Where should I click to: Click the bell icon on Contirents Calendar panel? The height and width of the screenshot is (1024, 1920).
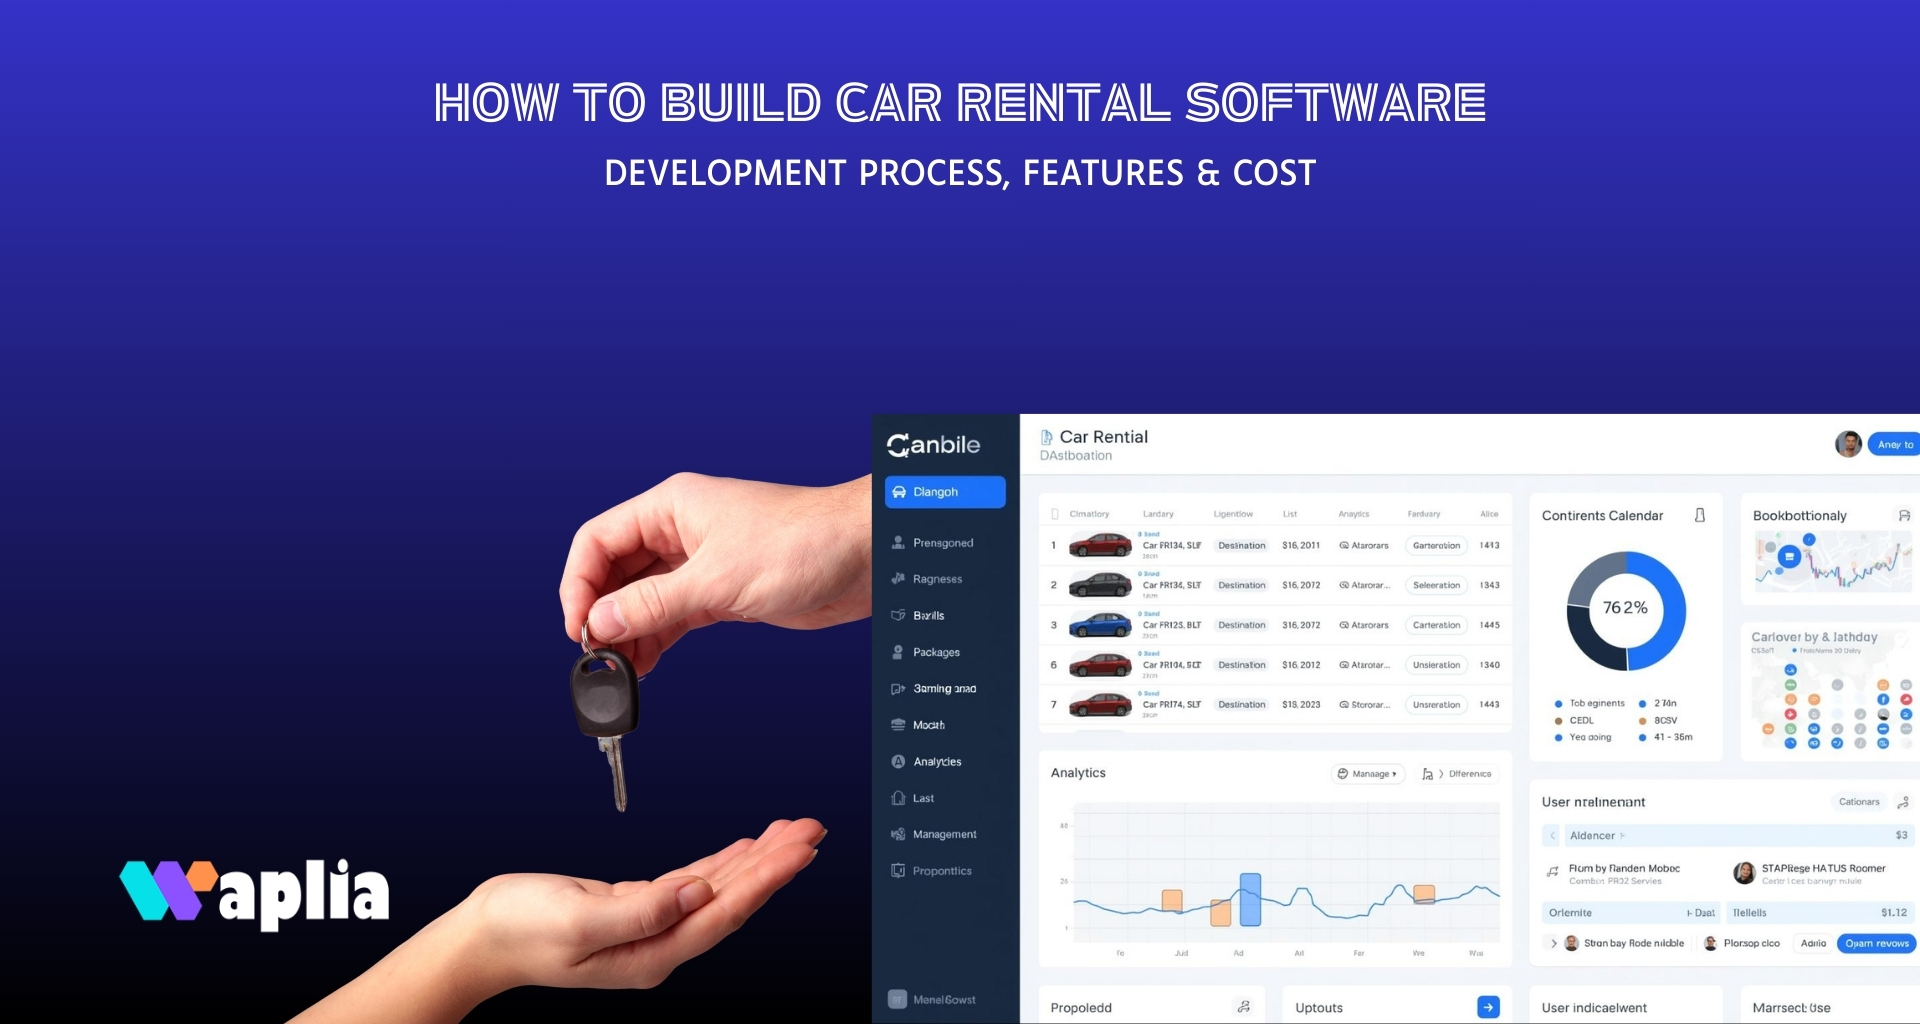click(1699, 516)
